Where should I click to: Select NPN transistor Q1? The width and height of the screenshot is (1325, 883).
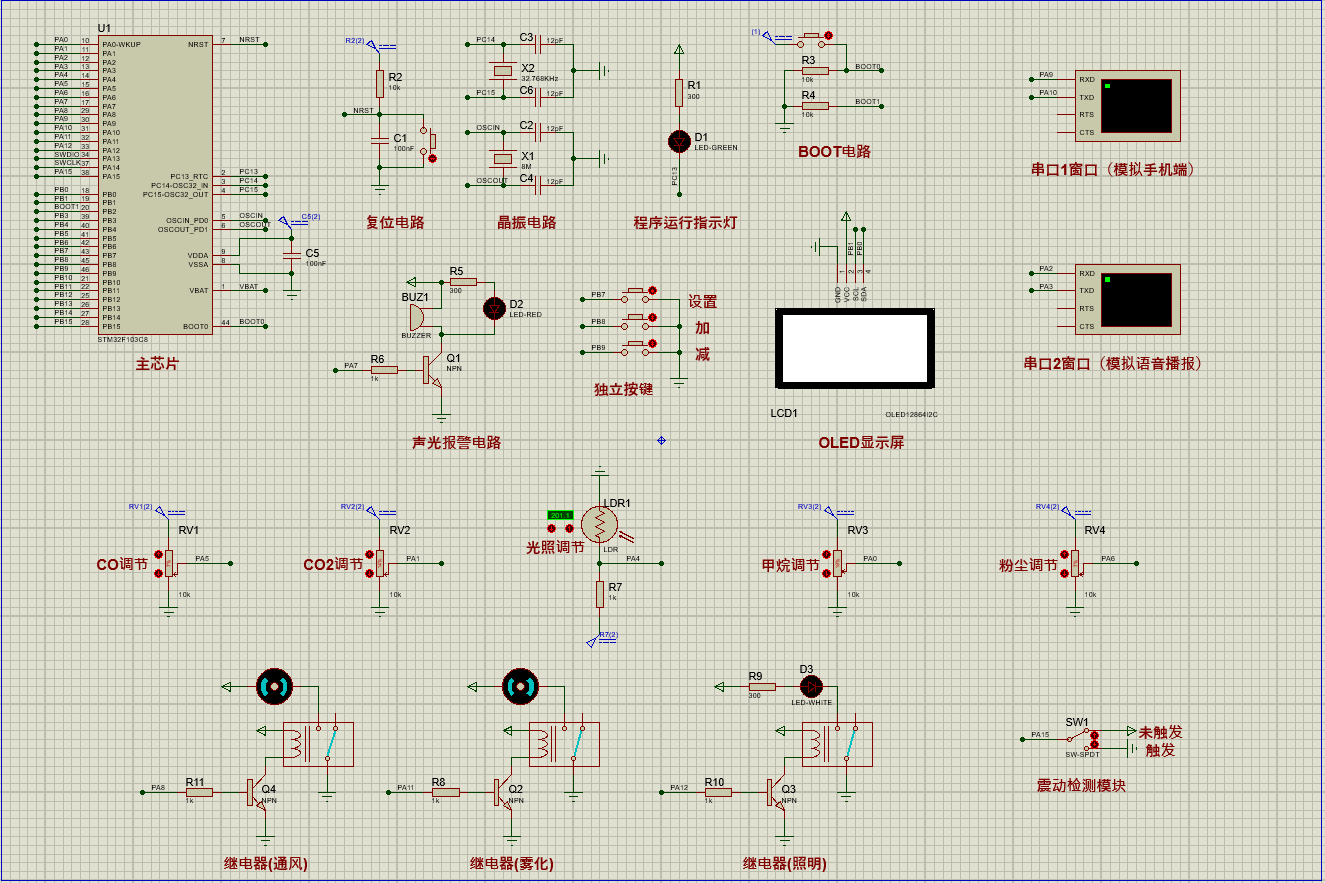pyautogui.click(x=433, y=370)
